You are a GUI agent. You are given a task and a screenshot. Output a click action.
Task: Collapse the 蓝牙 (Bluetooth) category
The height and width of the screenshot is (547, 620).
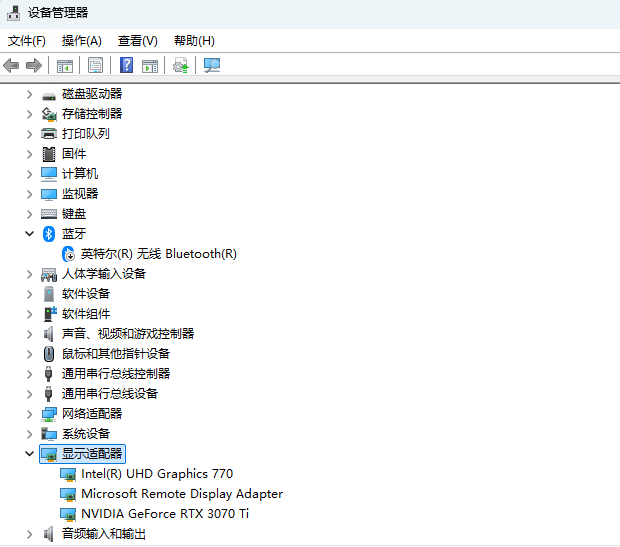point(30,233)
